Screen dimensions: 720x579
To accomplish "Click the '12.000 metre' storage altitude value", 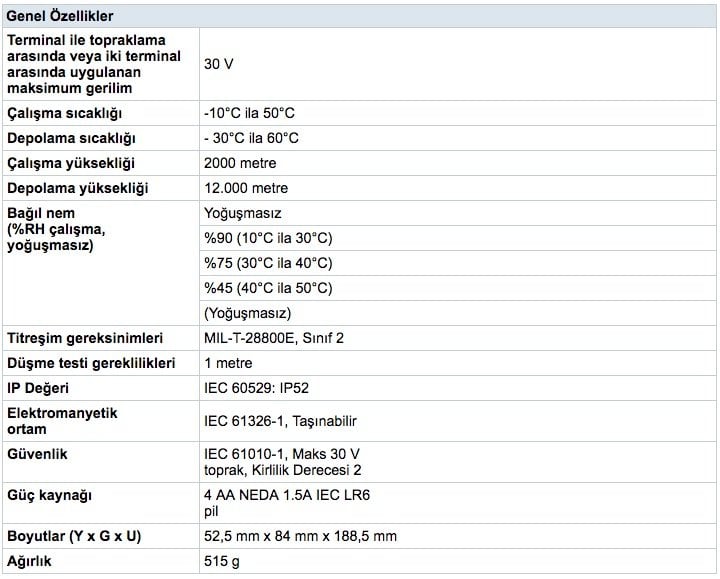I will click(246, 188).
